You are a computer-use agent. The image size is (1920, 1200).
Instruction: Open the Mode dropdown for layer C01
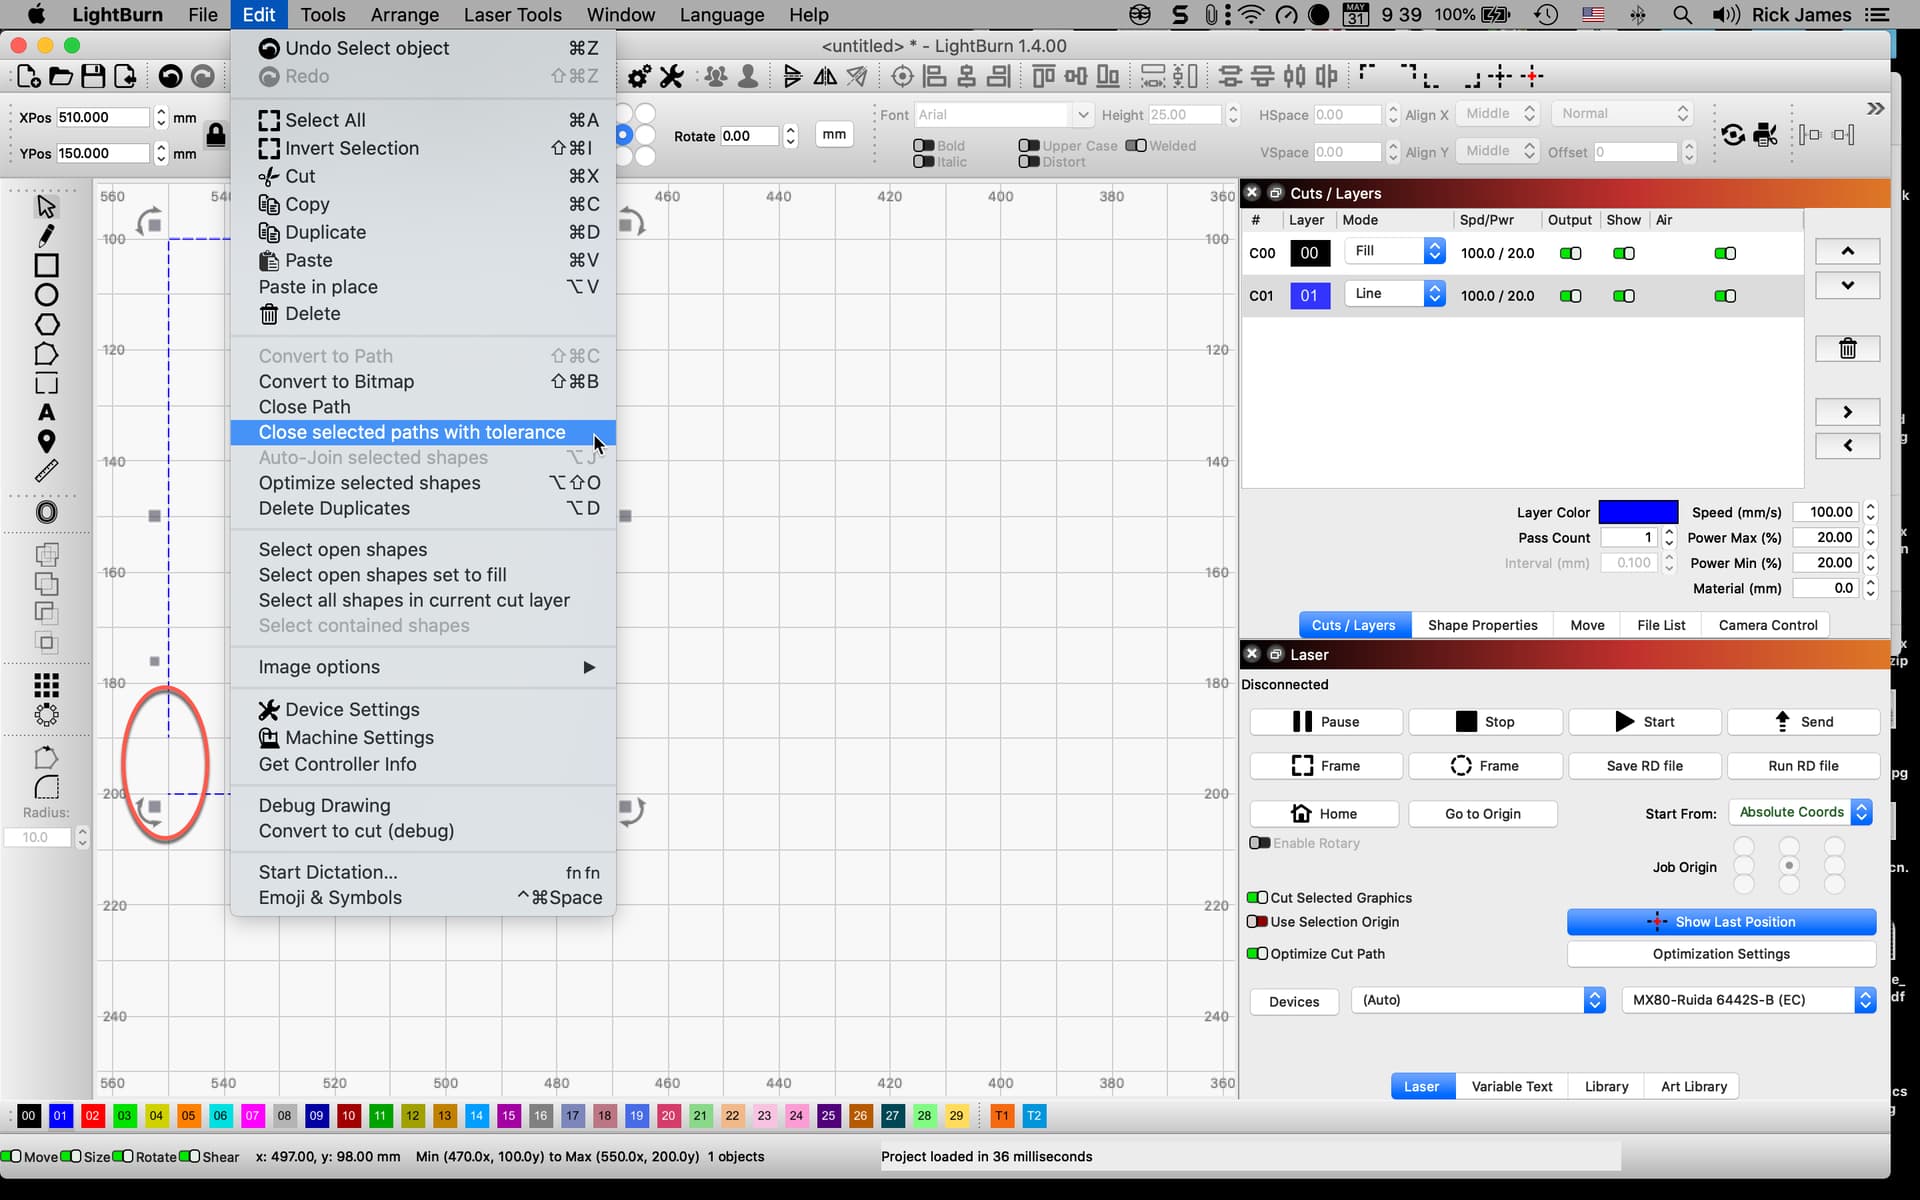tap(1394, 294)
